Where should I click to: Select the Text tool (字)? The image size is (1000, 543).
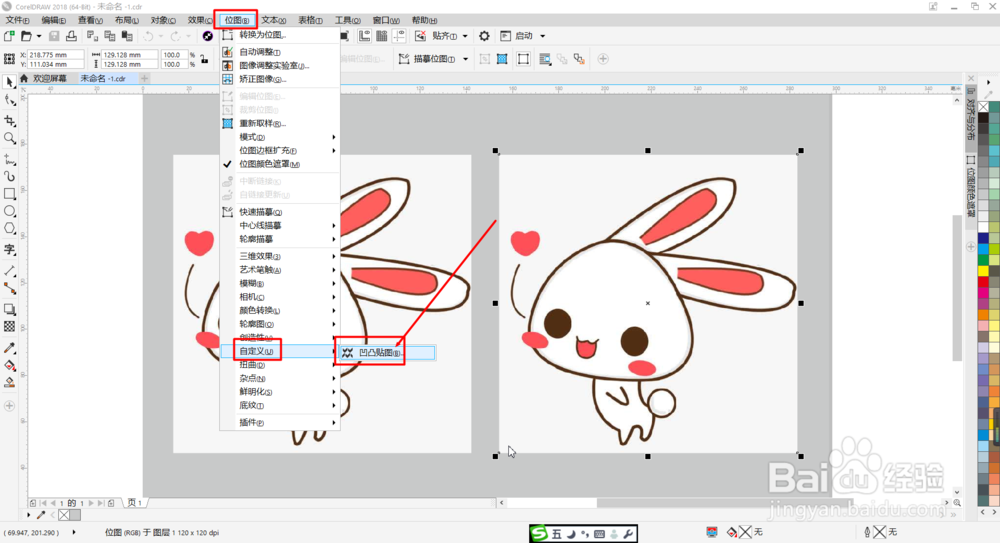click(x=10, y=249)
